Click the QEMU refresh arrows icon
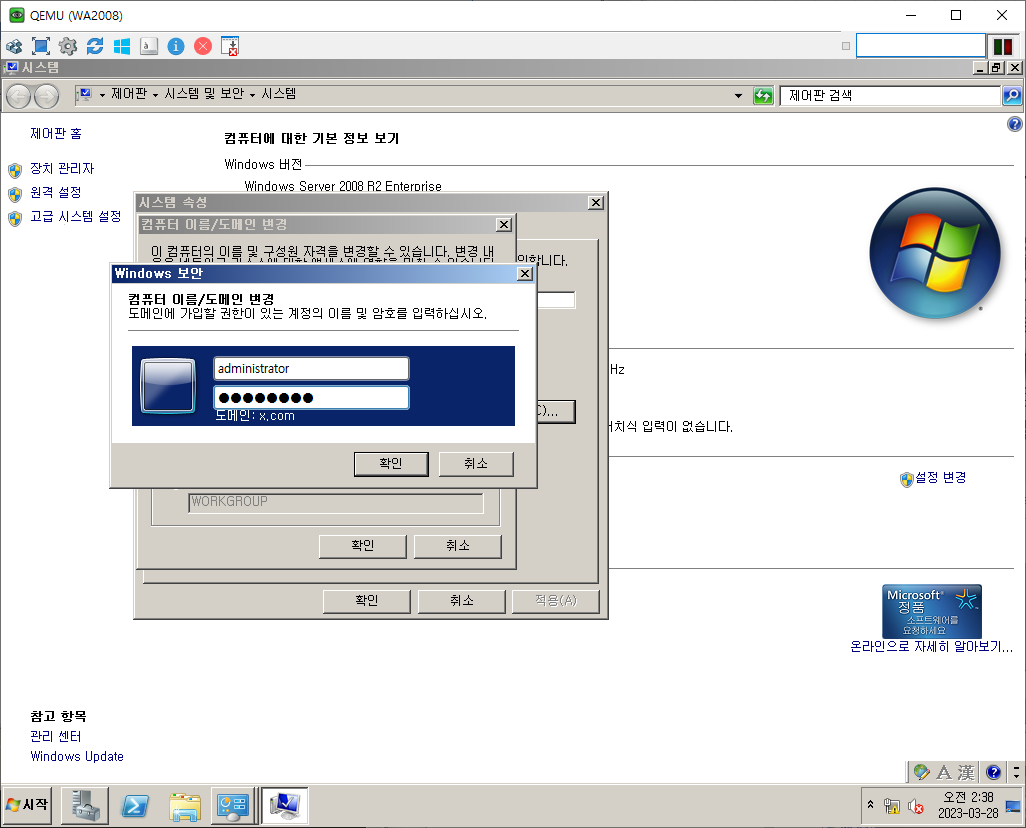 [95, 46]
